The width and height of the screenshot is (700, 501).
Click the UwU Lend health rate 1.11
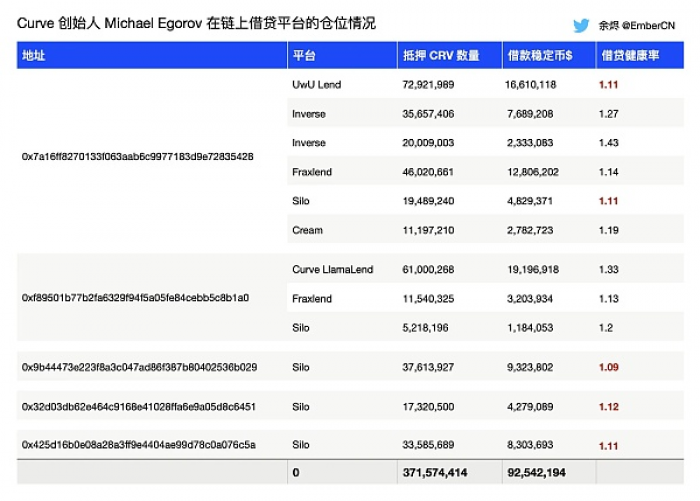pos(608,85)
